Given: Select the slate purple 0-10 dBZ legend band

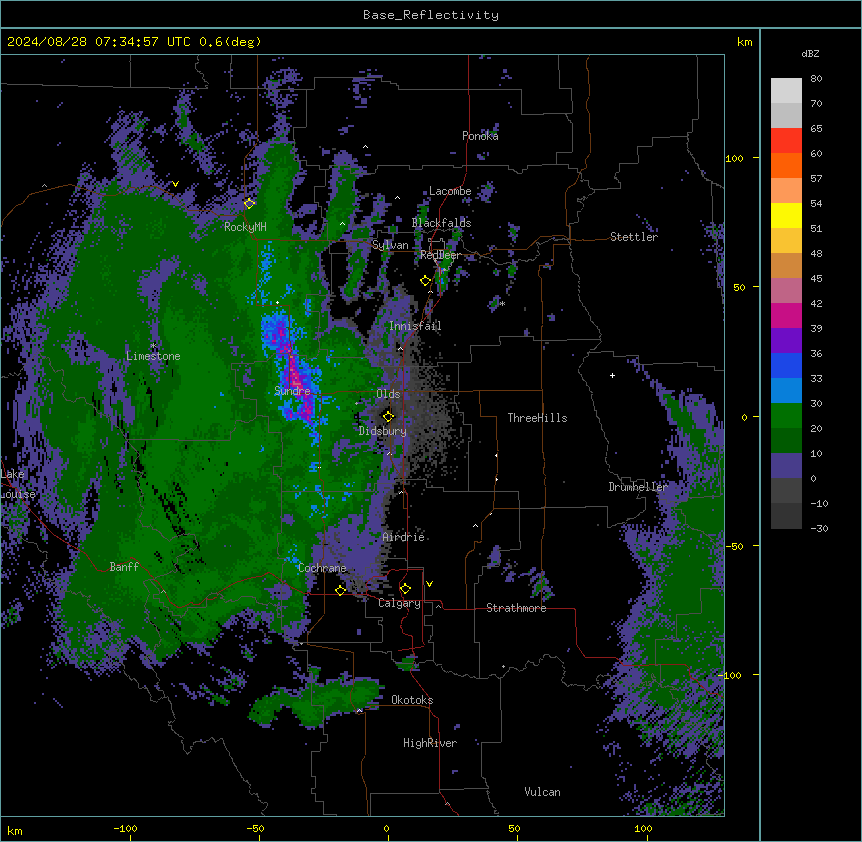Looking at the screenshot, I should (786, 466).
